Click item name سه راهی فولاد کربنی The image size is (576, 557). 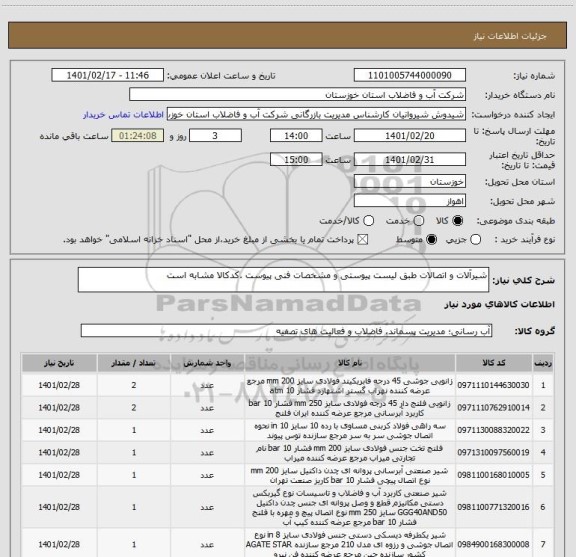[x=350, y=430]
